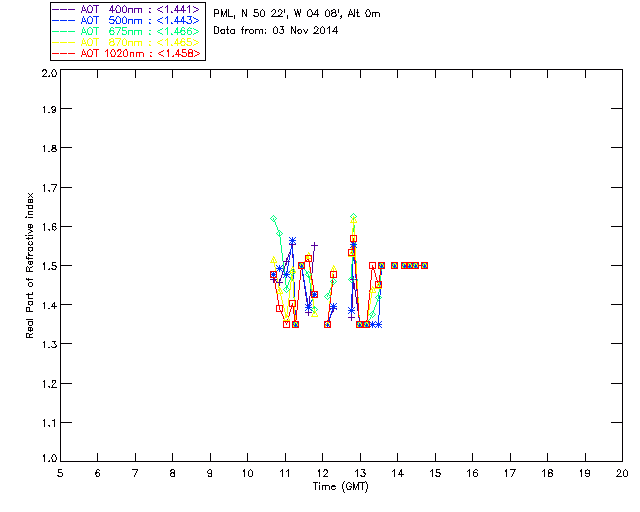
Task: Click the y-axis tick label 1.5
Action: tap(49, 266)
